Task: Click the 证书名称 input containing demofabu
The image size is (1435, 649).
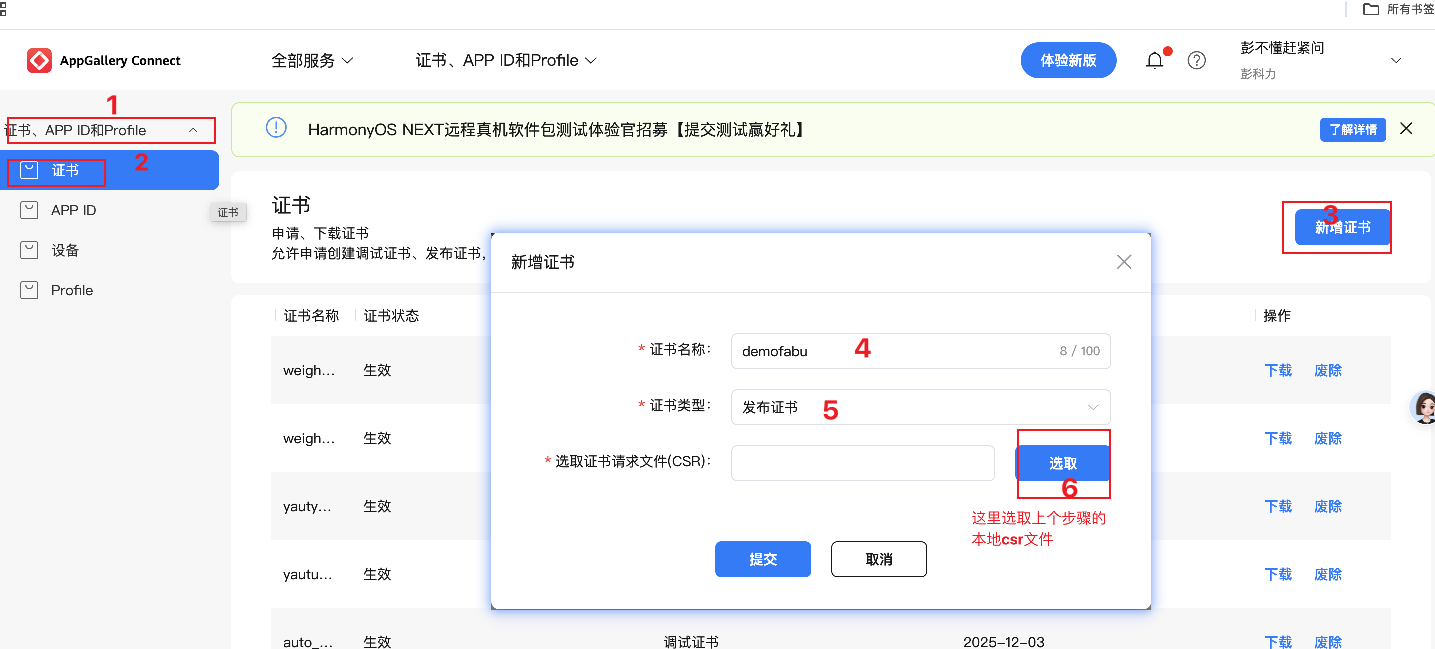Action: (900, 351)
